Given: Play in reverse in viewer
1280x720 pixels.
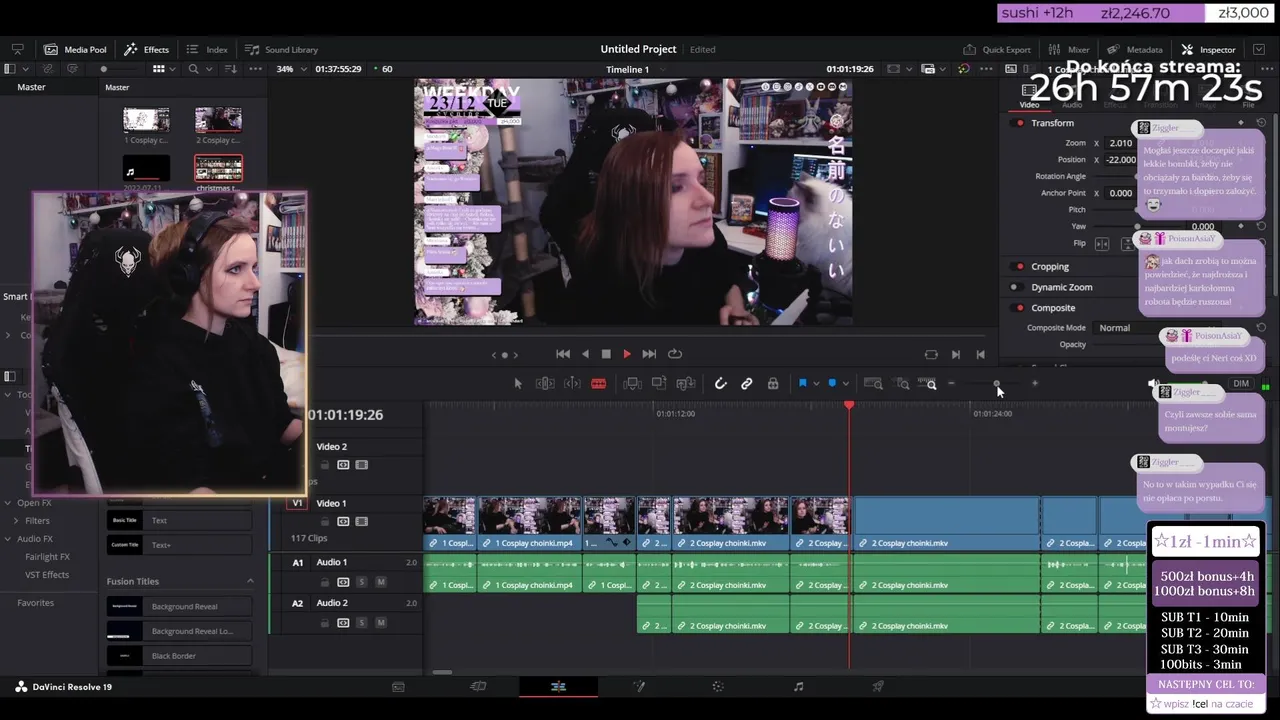Looking at the screenshot, I should [x=586, y=354].
